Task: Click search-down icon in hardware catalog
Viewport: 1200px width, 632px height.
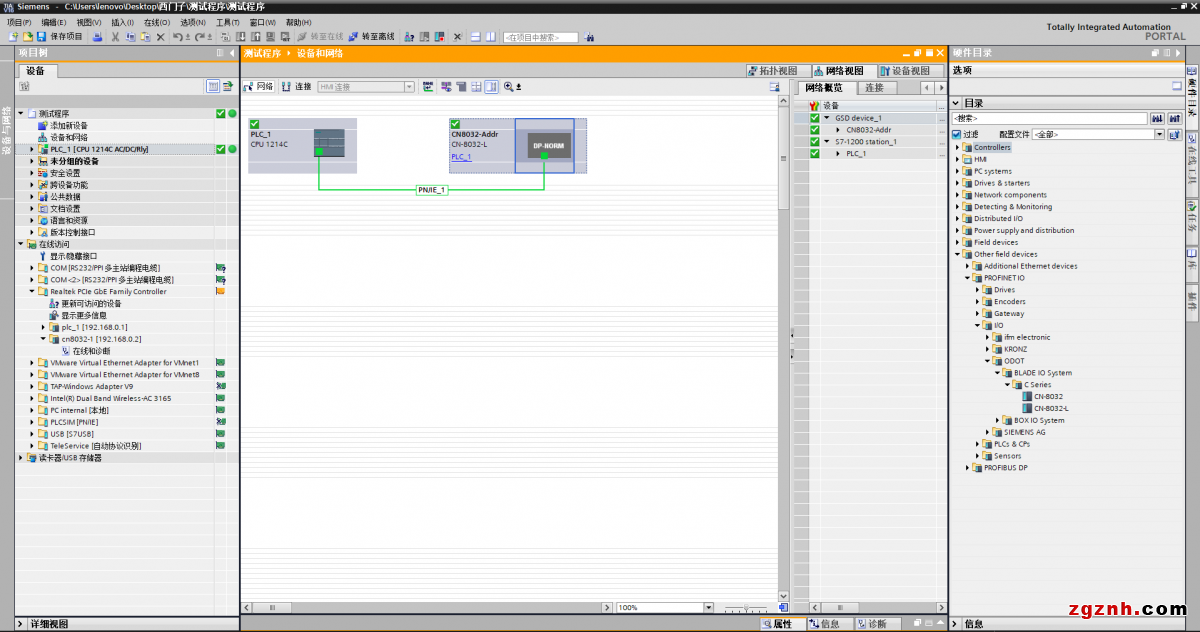Action: pyautogui.click(x=1158, y=118)
